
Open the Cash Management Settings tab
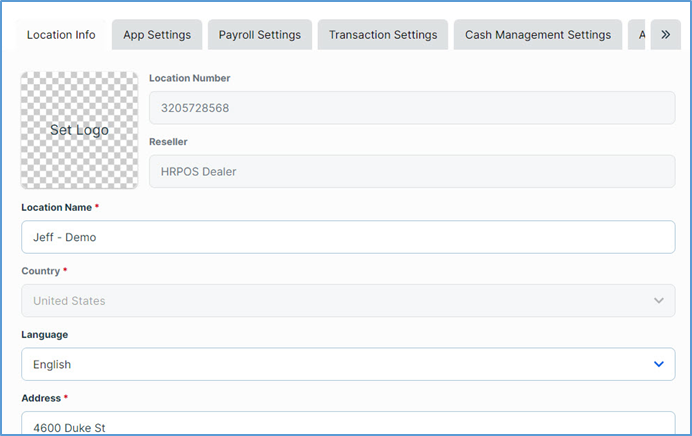coord(538,35)
